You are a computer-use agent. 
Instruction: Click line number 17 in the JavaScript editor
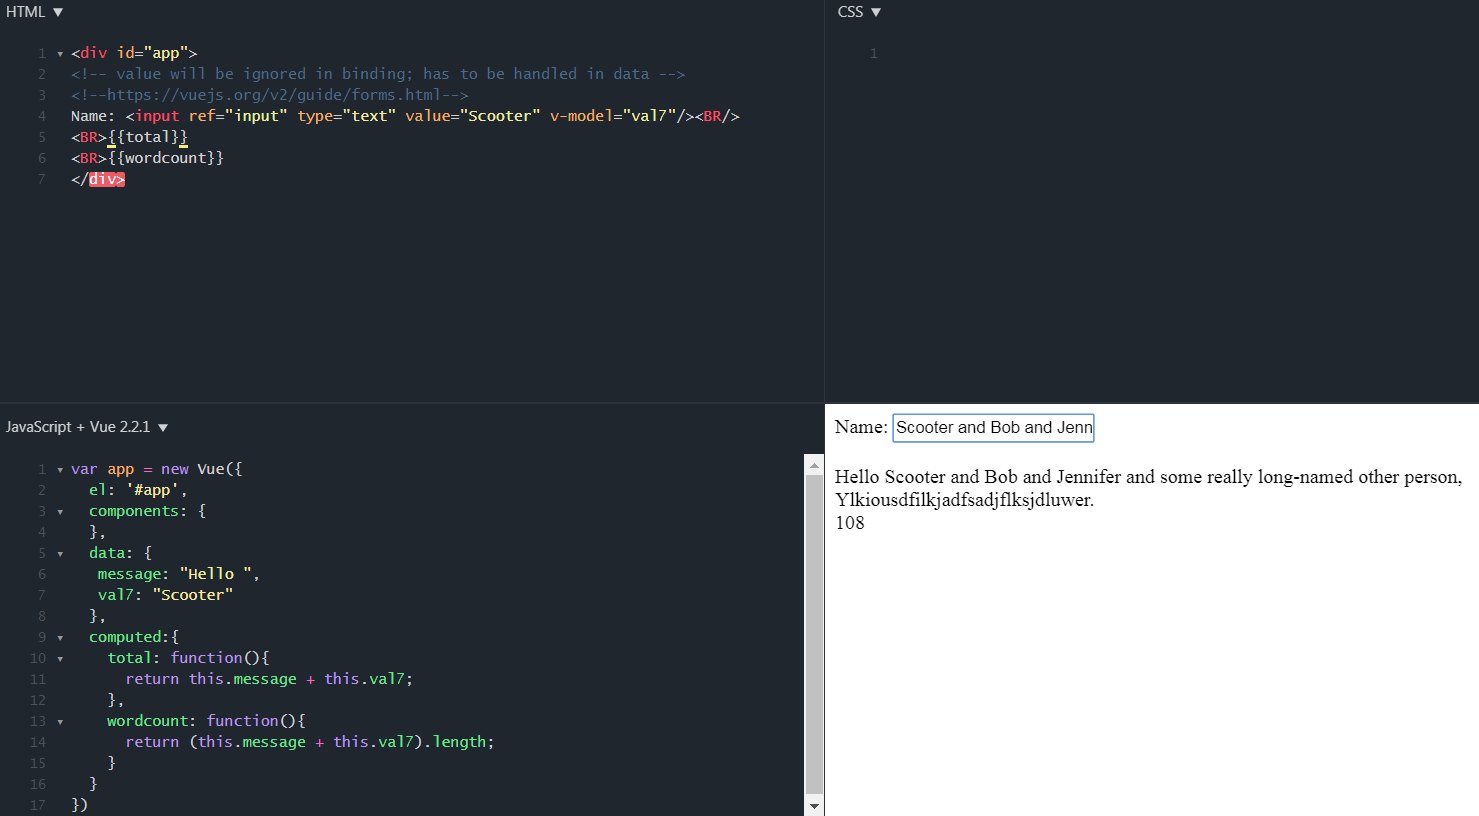pyautogui.click(x=37, y=804)
